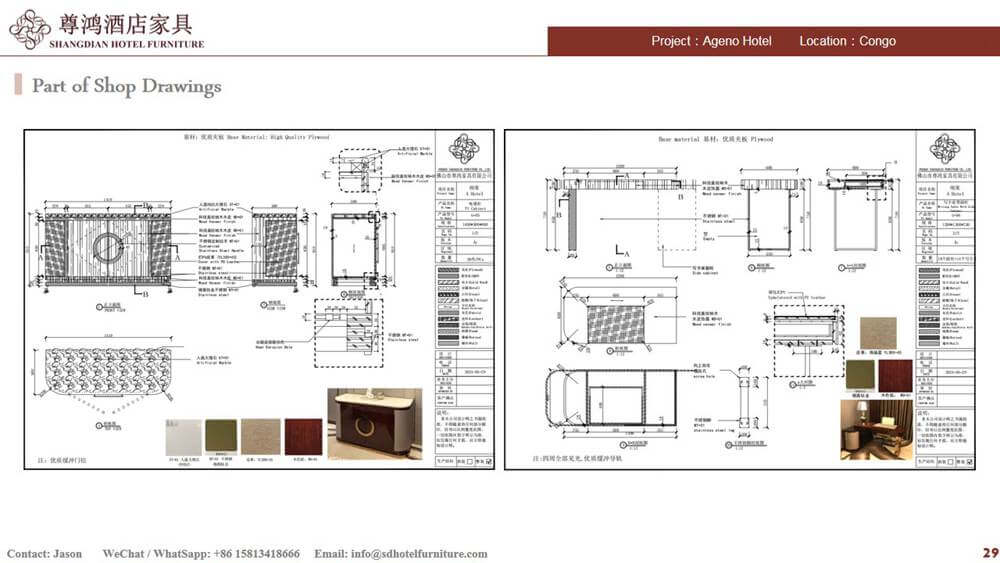This screenshot has height=563, width=1000.
Task: Click the knot logo in right drawing title block
Action: coord(944,149)
